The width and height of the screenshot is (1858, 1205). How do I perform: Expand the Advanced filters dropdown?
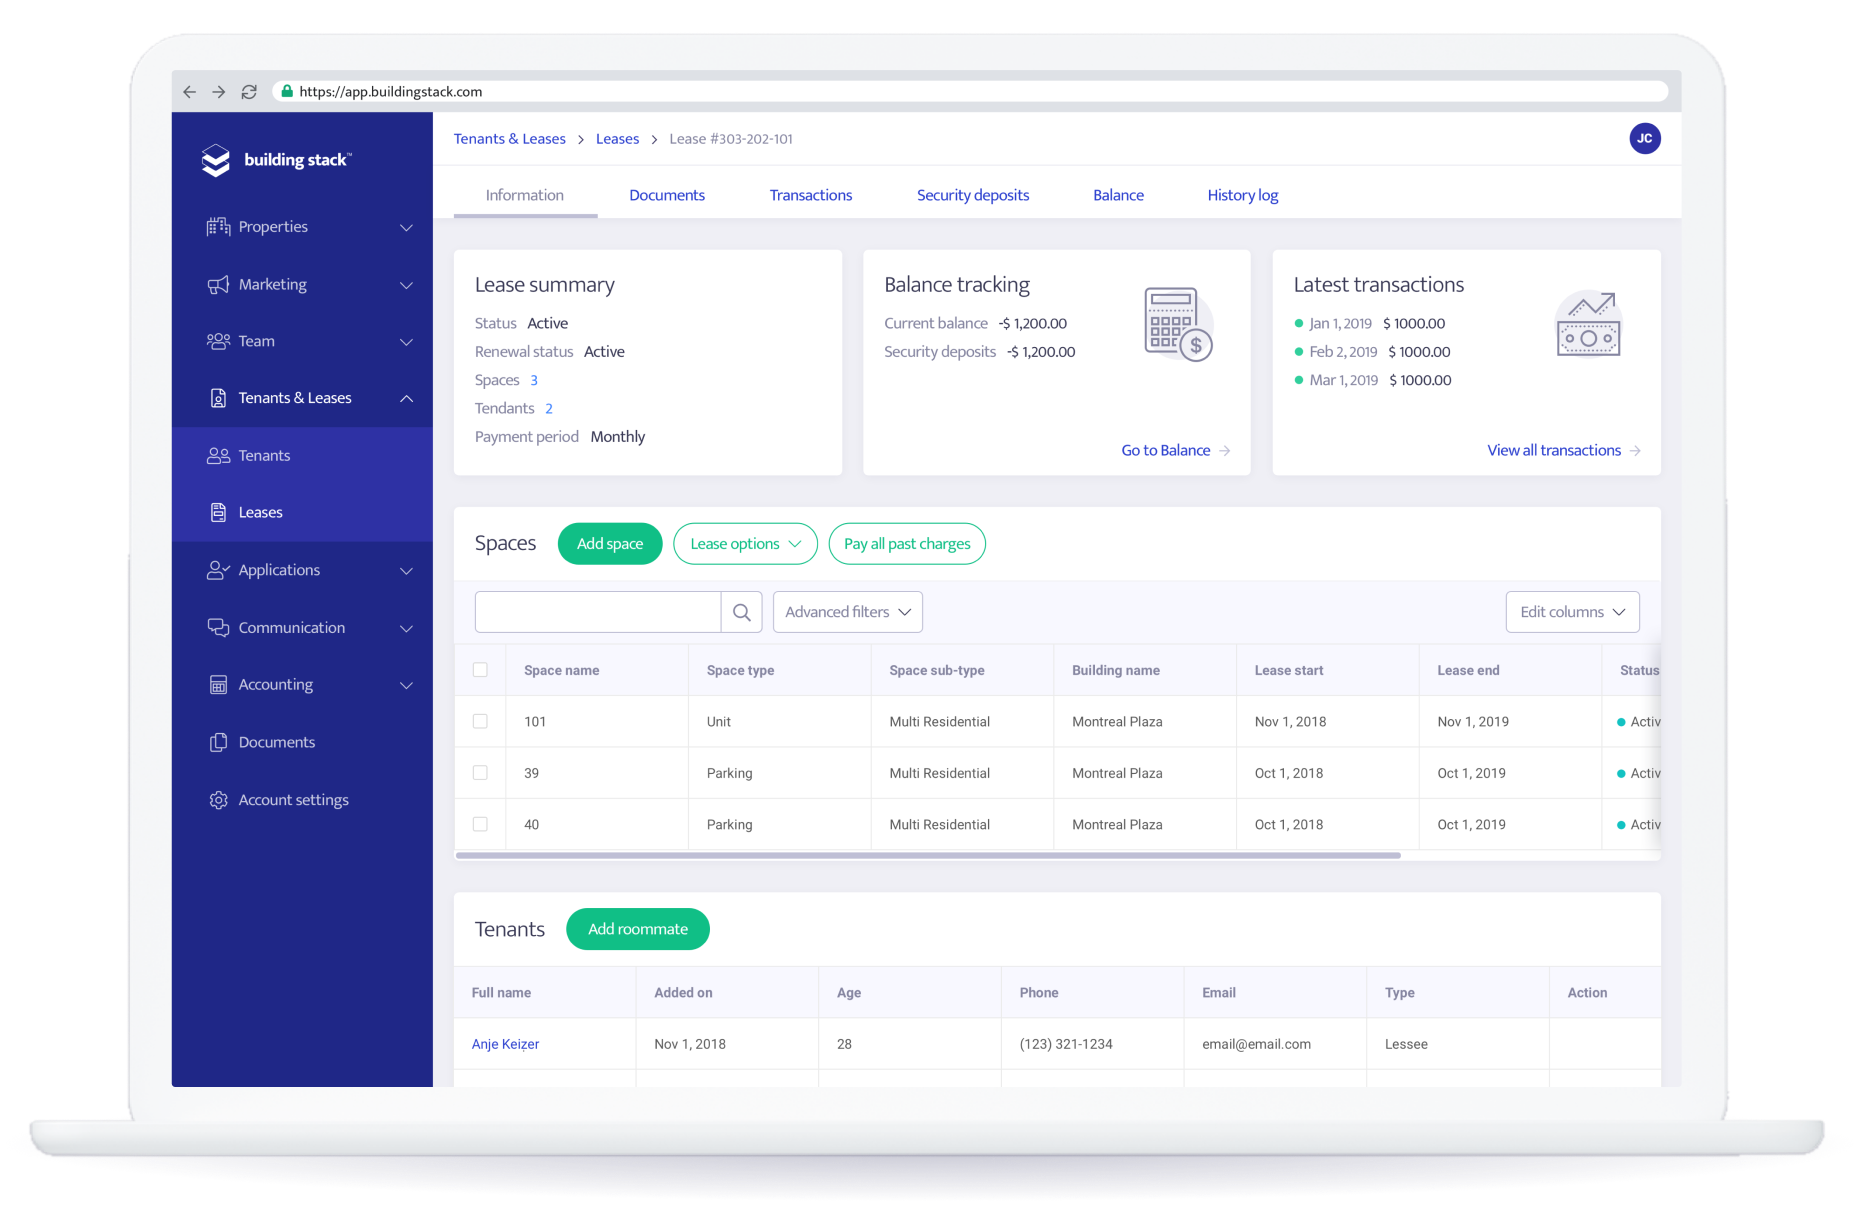coord(846,611)
